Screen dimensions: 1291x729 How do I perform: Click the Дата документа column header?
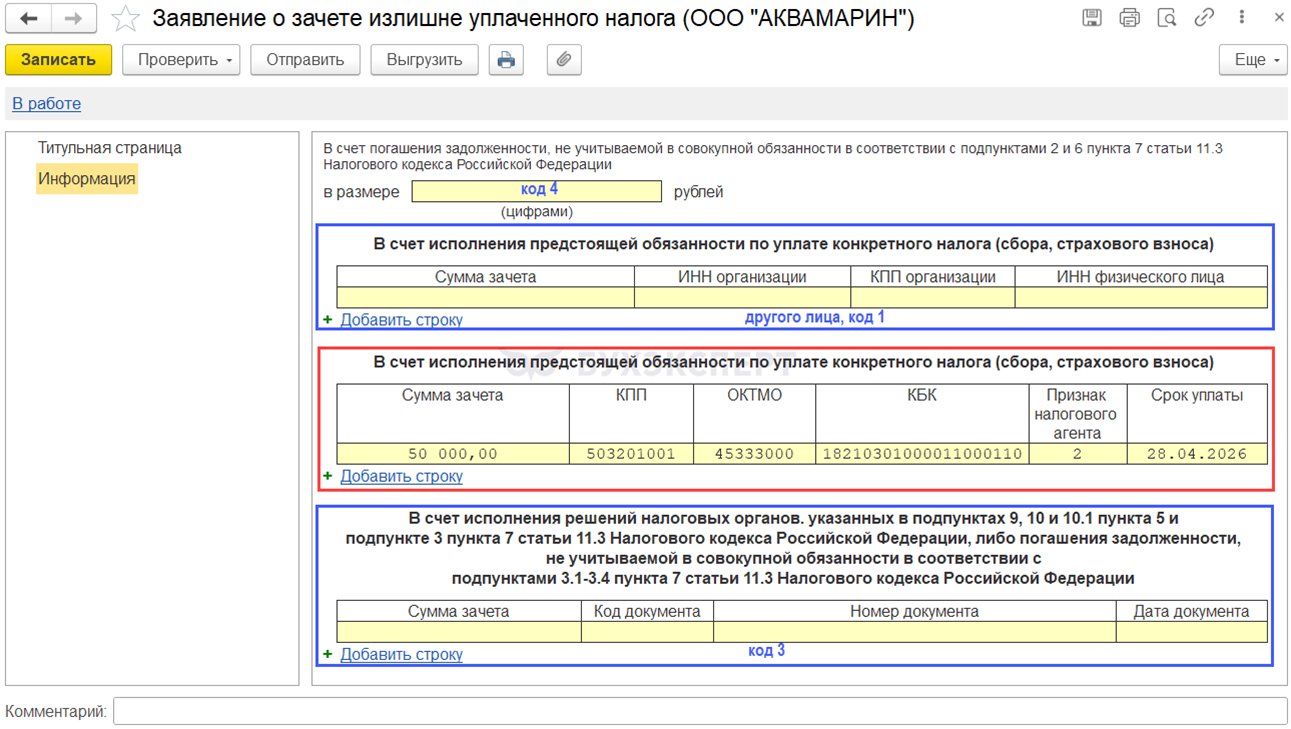pyautogui.click(x=1192, y=611)
